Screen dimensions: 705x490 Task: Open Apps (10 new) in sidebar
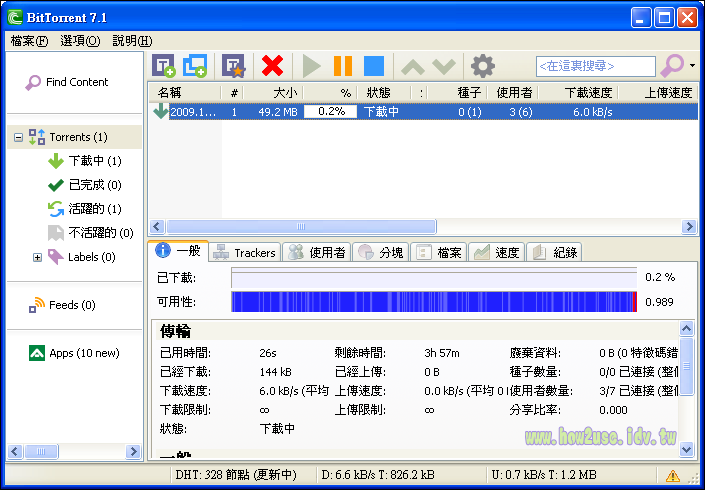[x=83, y=353]
